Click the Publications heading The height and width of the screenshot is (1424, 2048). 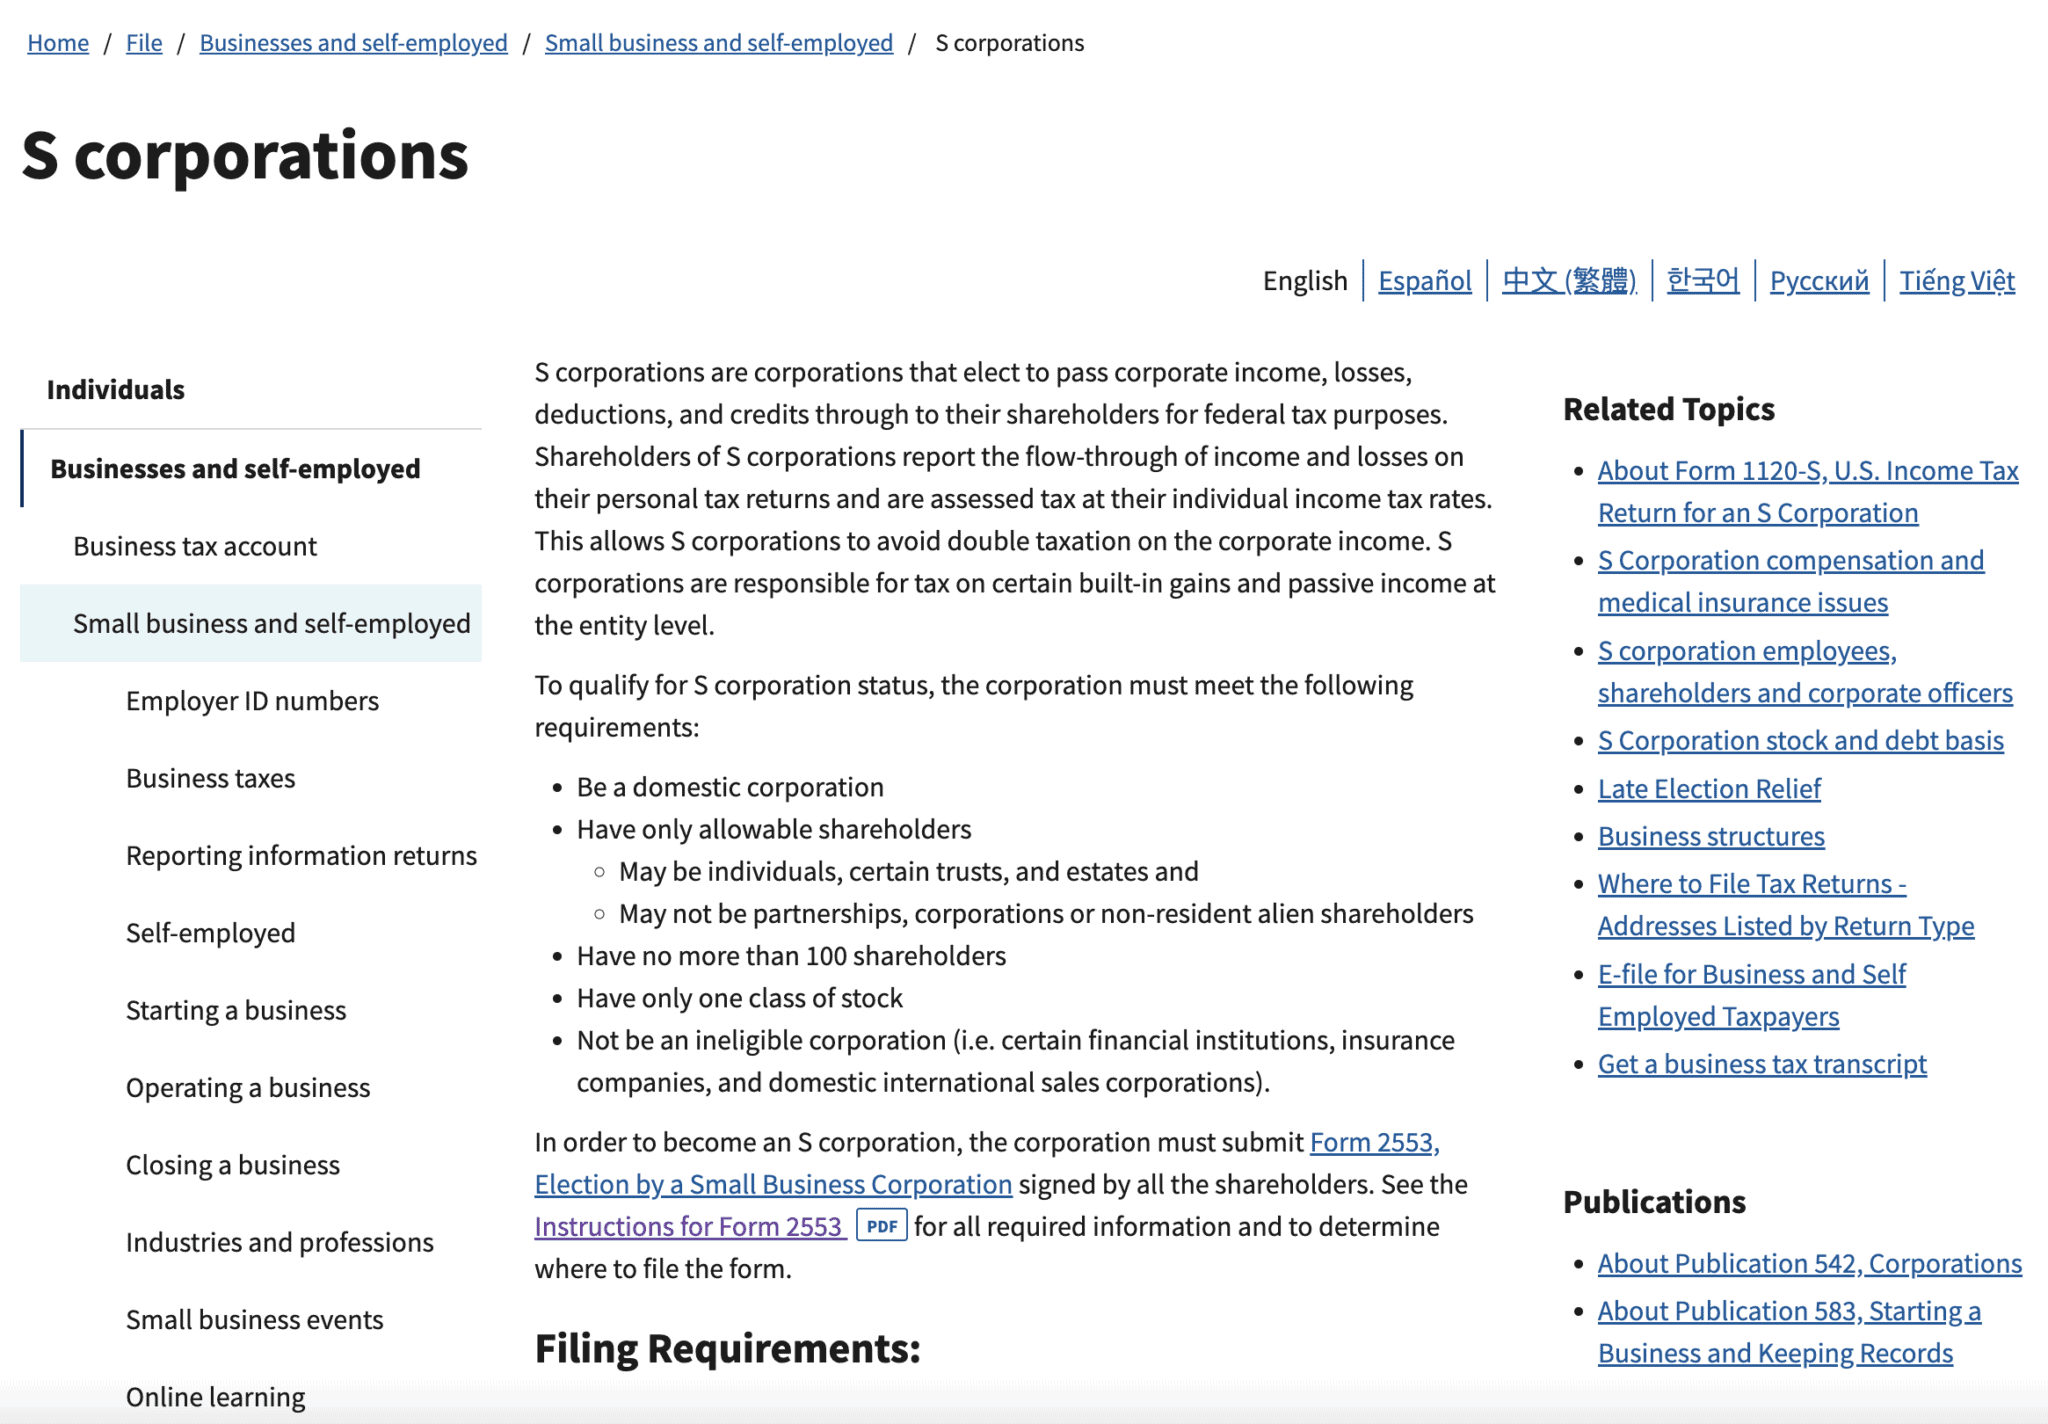pyautogui.click(x=1655, y=1202)
